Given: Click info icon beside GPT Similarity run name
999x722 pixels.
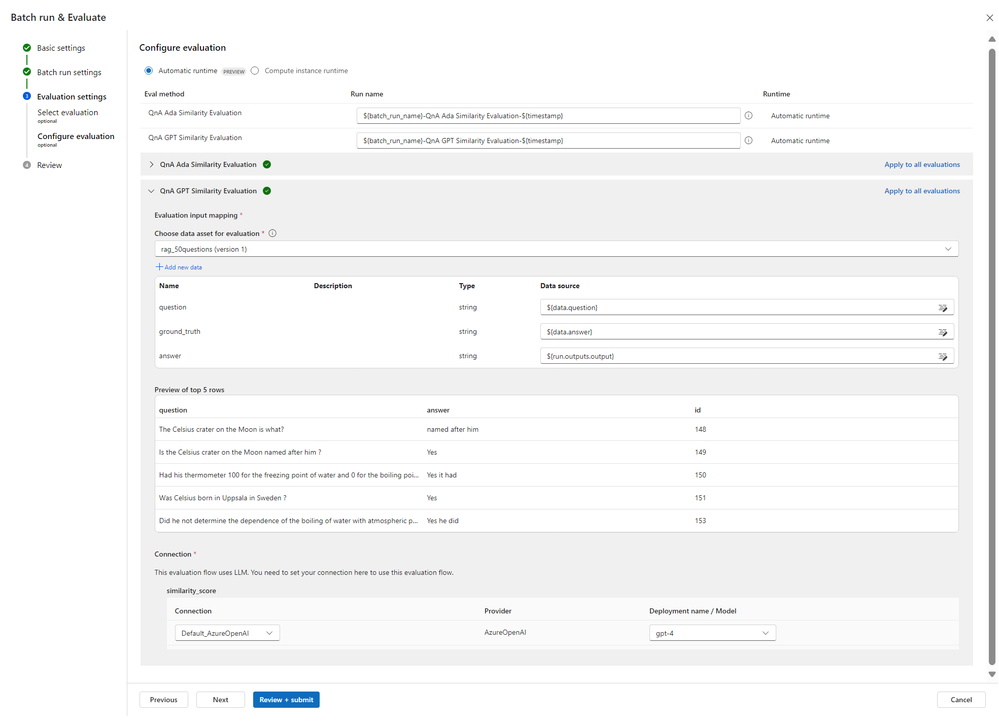Looking at the screenshot, I should click(x=749, y=140).
